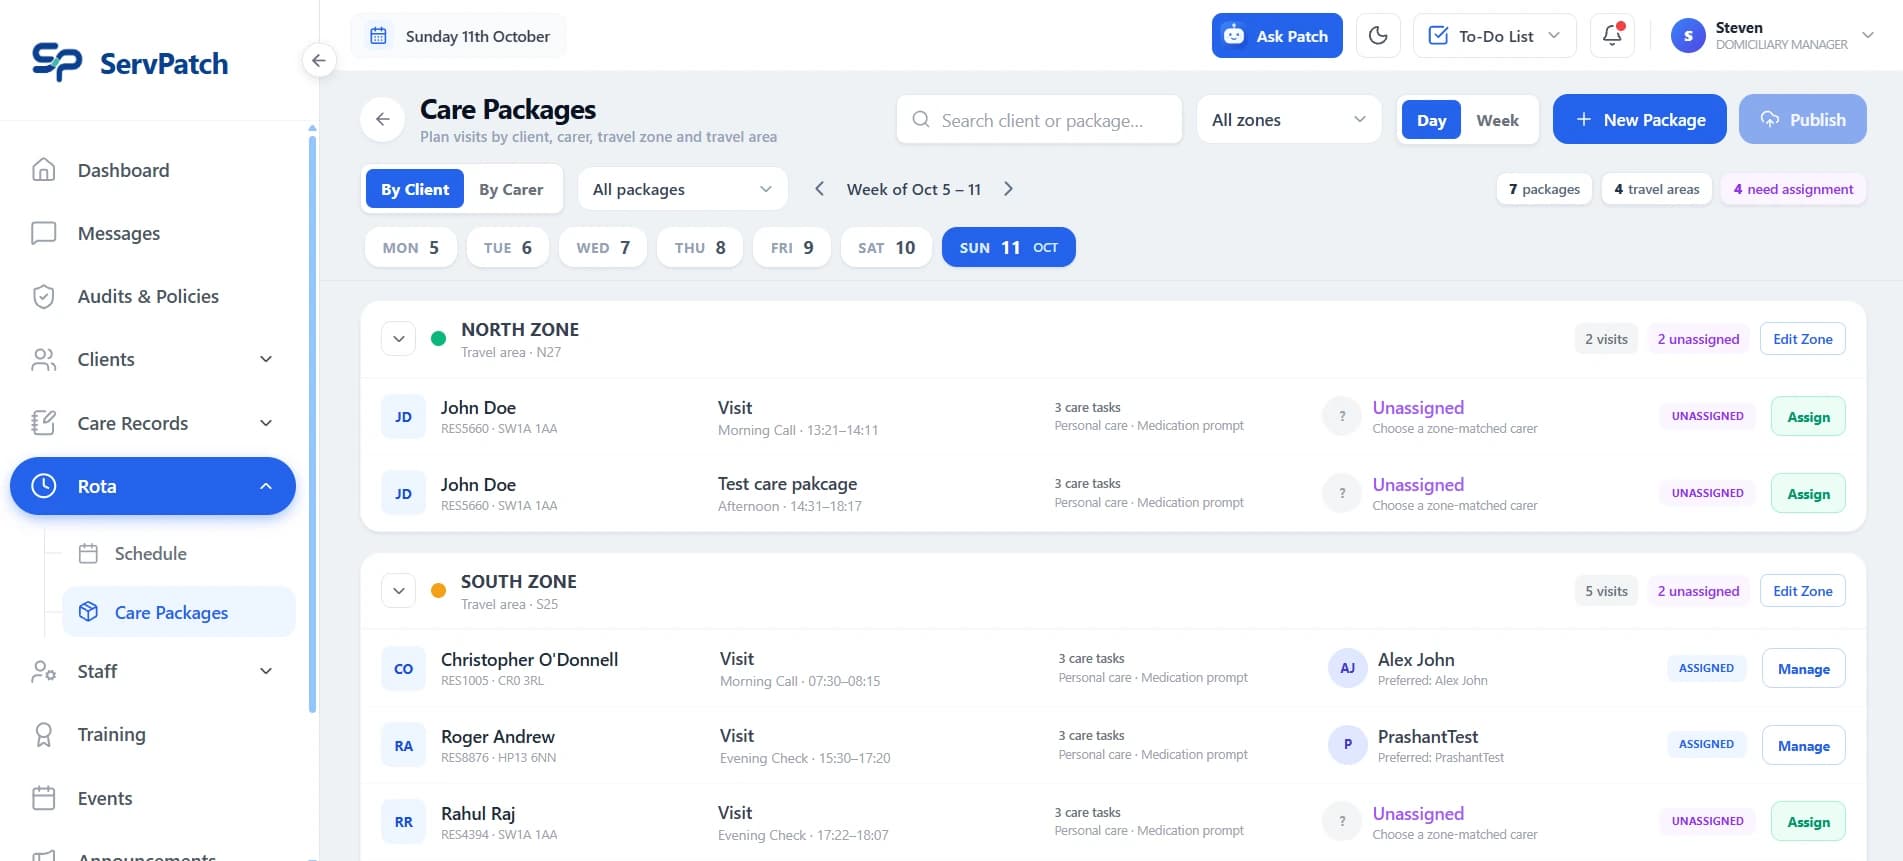Go back using the Care Packages back arrow

click(382, 120)
